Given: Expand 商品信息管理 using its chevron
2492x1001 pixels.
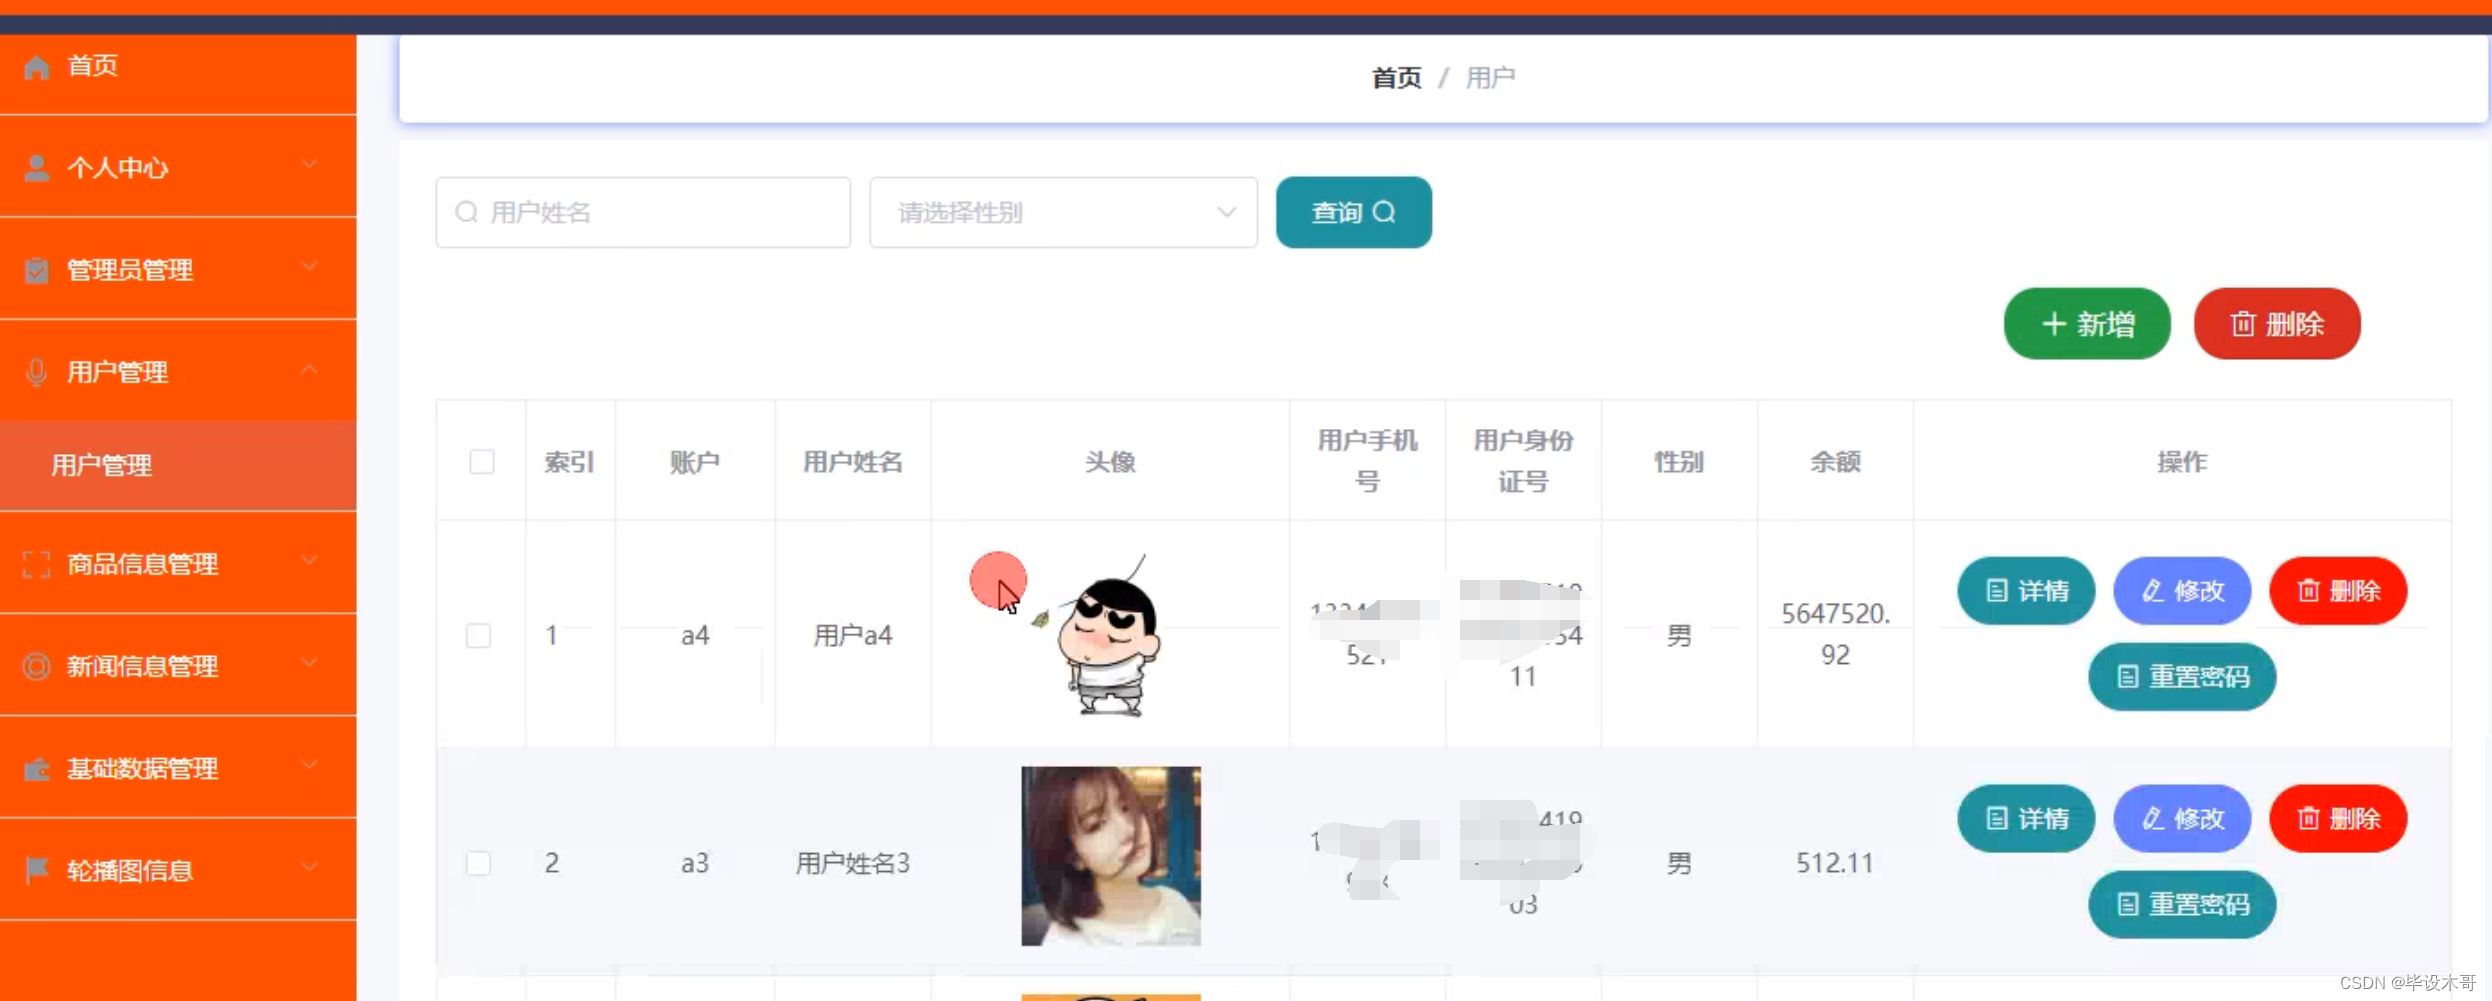Looking at the screenshot, I should 310,561.
